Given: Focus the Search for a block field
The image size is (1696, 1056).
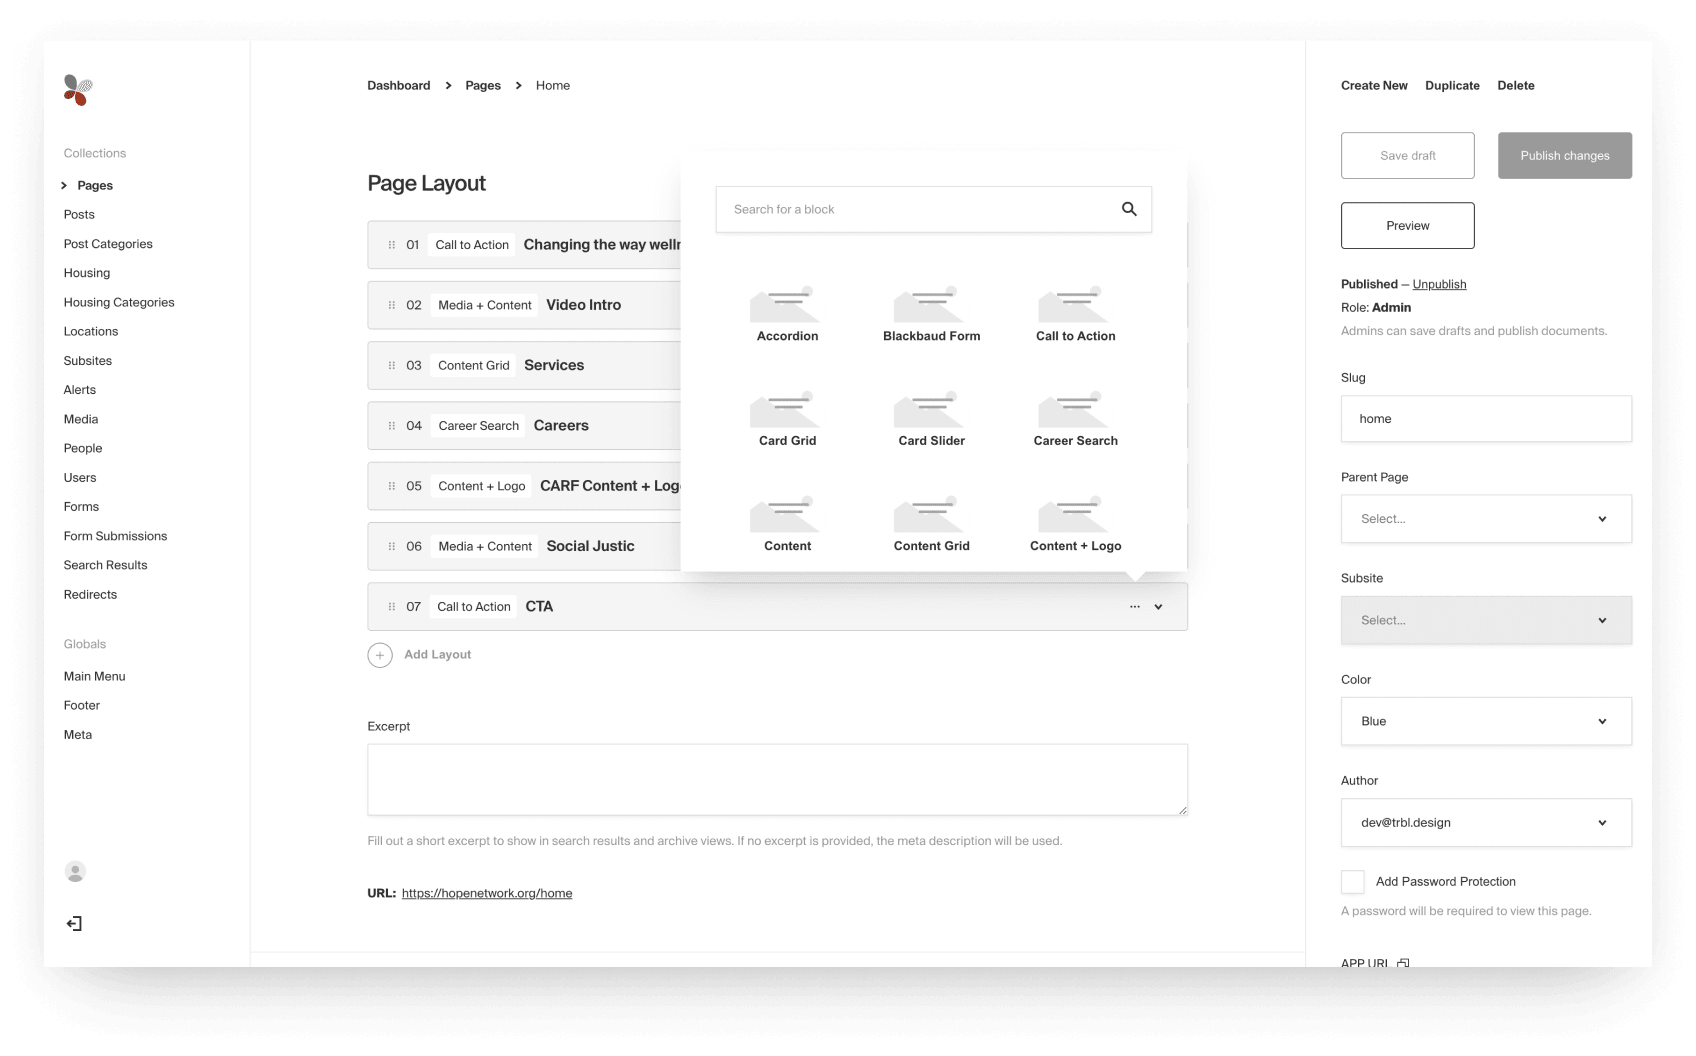Looking at the screenshot, I should (933, 209).
